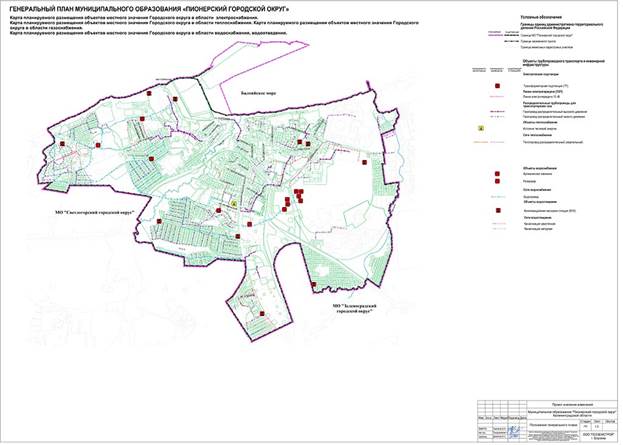Select the high-pressure gas pipeline line sample

click(x=497, y=112)
